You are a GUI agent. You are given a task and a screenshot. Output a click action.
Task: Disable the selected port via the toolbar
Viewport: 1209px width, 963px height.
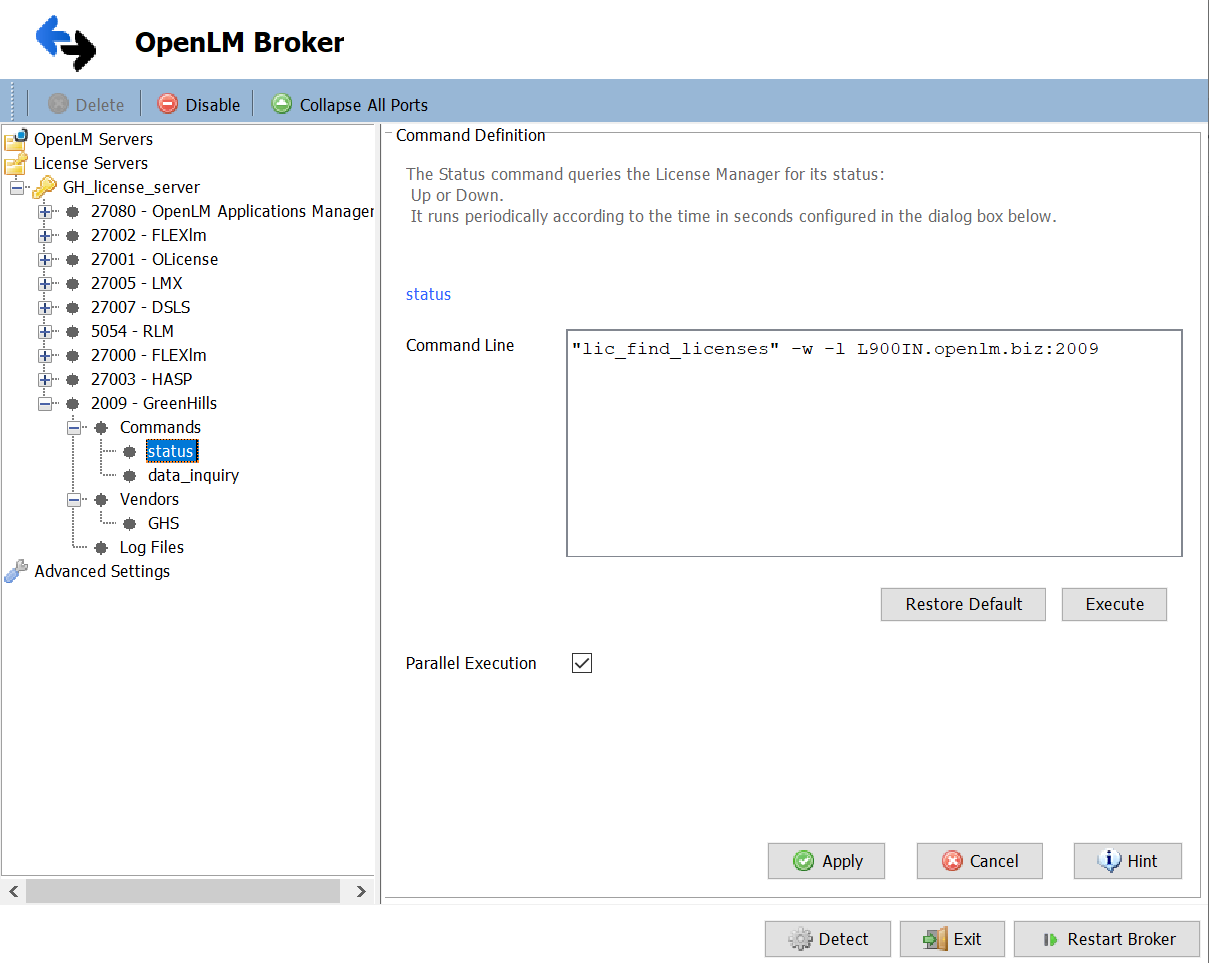tap(198, 103)
